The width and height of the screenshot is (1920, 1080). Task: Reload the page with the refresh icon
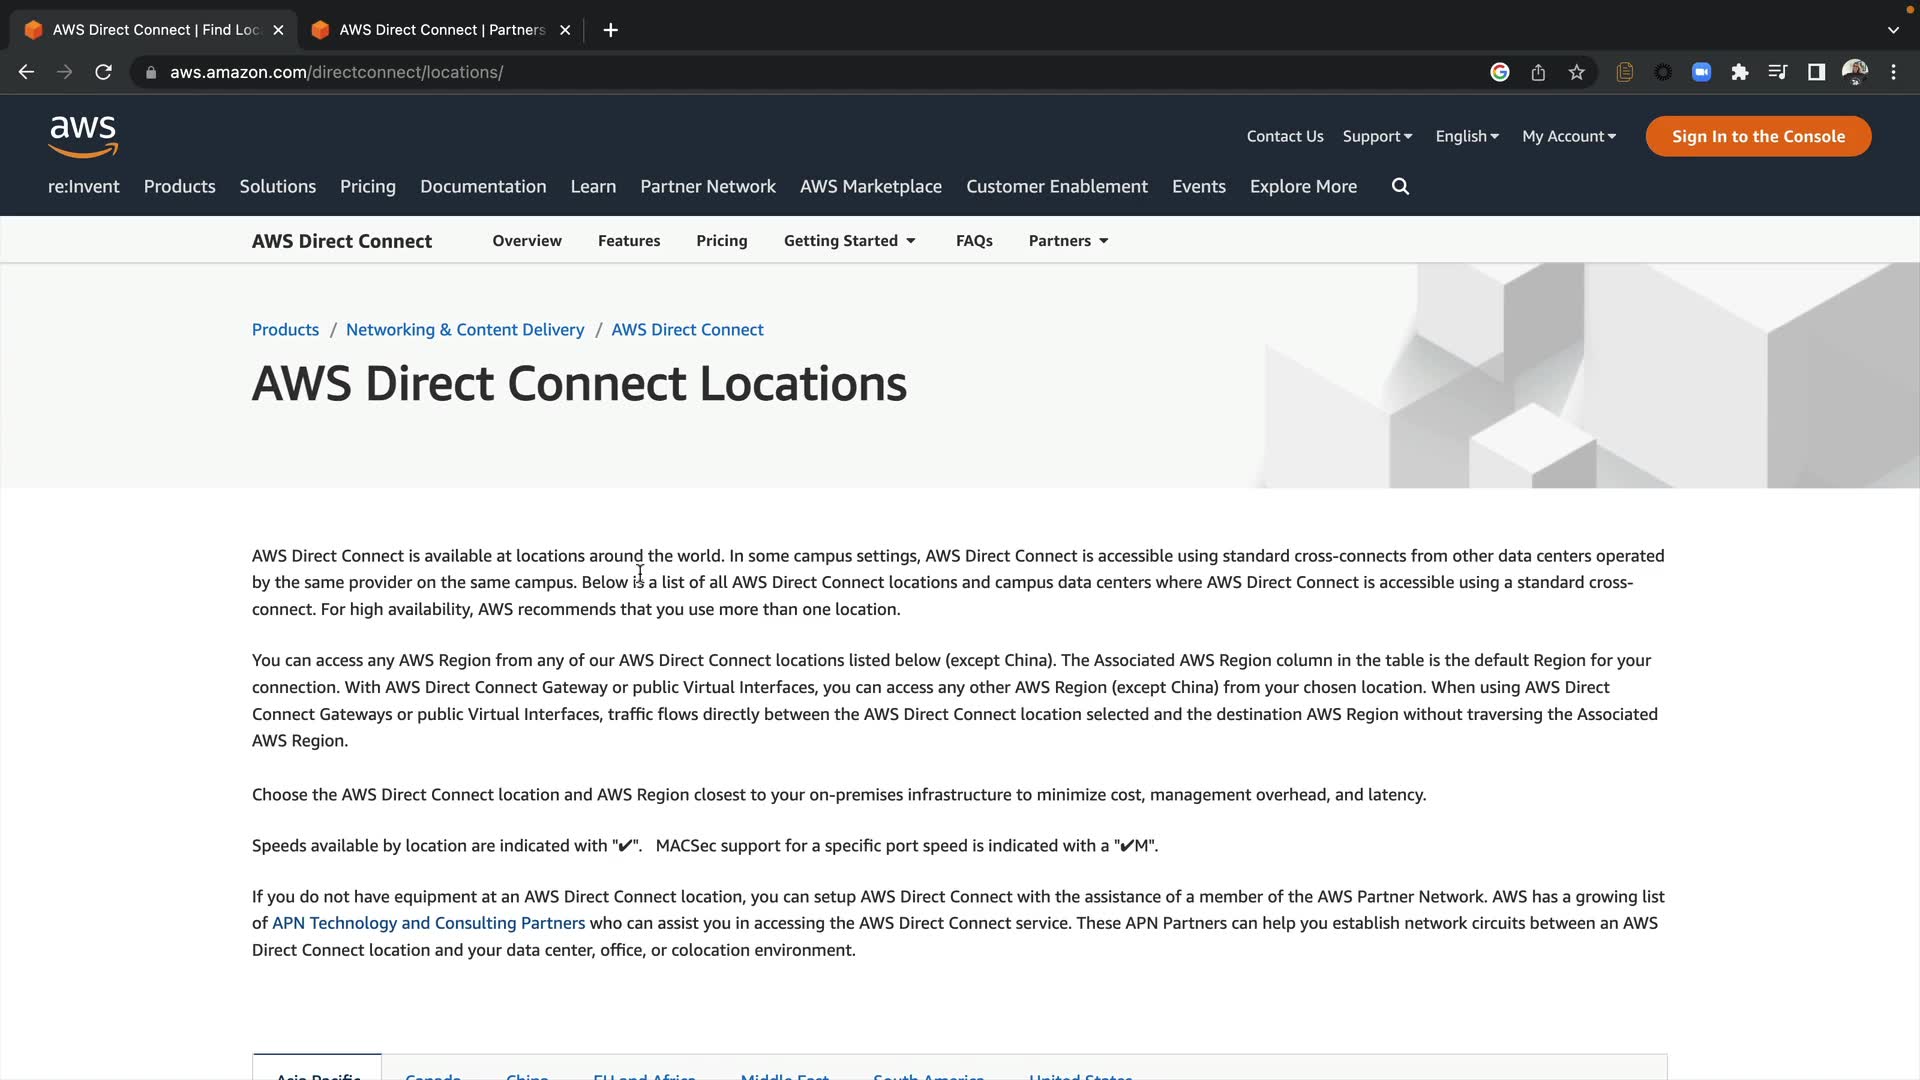103,72
